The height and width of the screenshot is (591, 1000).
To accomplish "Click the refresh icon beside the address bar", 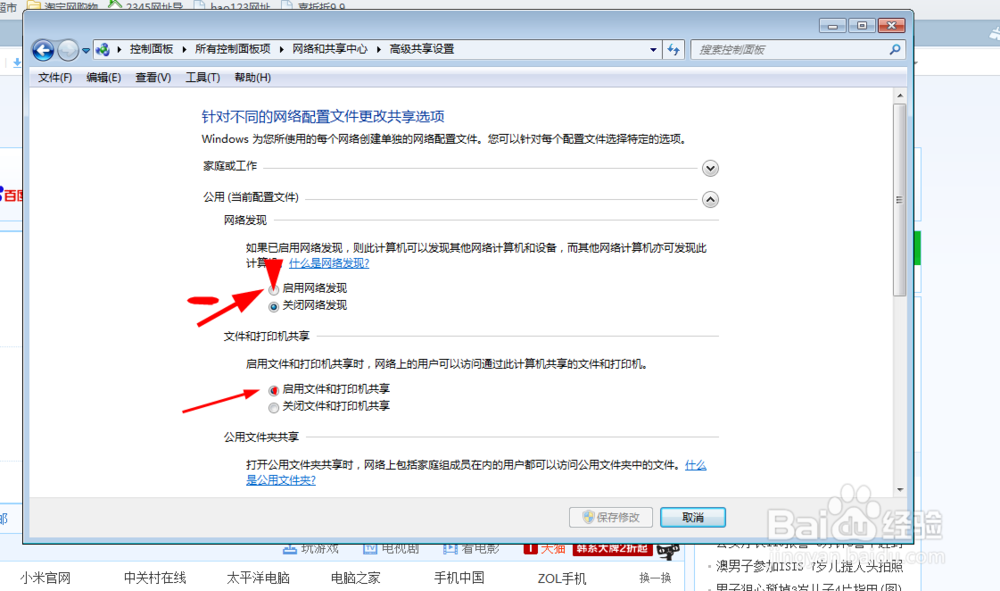I will point(671,49).
